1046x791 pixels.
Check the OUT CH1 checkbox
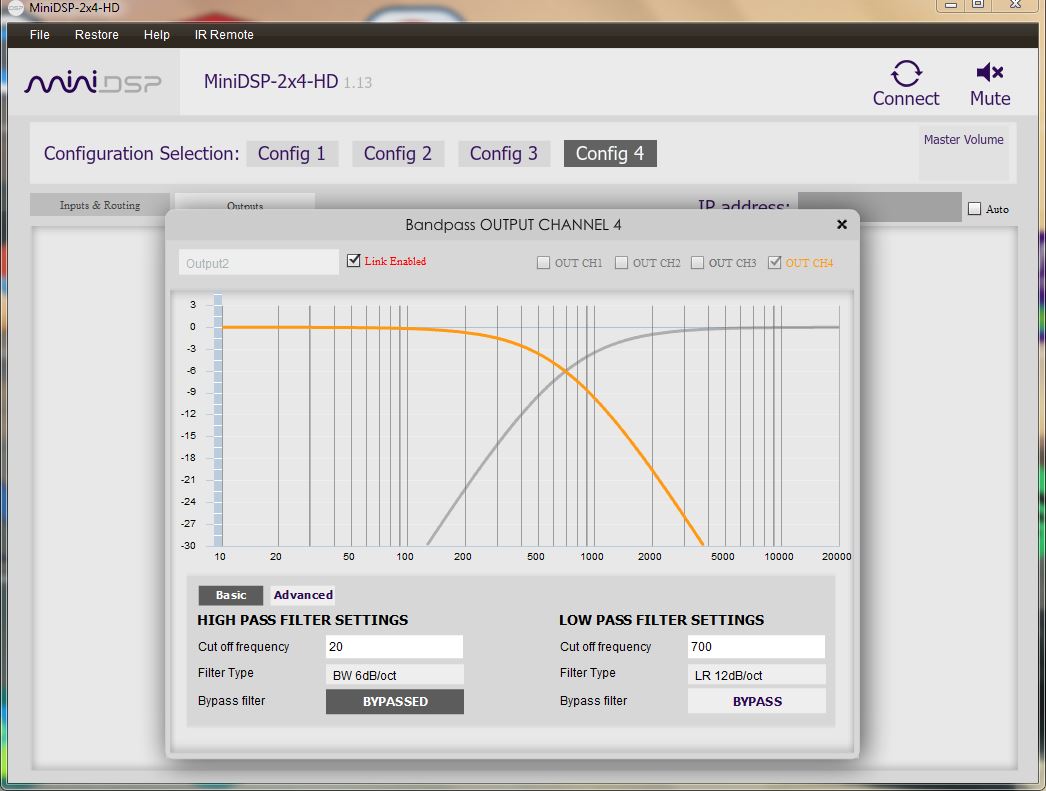pos(543,263)
